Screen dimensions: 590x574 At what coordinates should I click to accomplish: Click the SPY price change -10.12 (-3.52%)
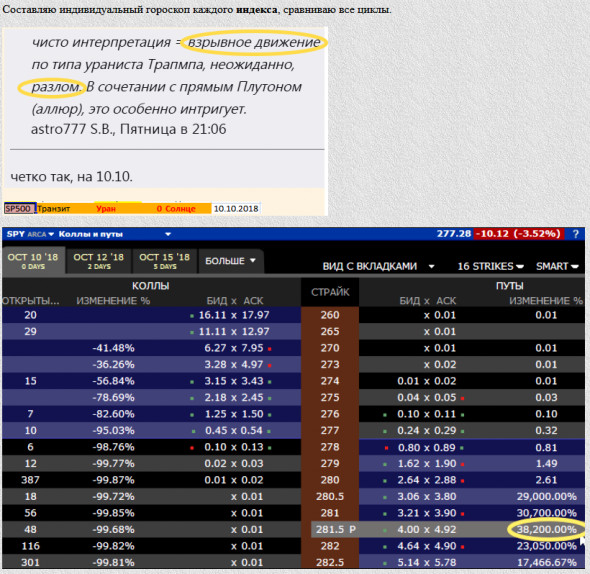pyautogui.click(x=519, y=234)
